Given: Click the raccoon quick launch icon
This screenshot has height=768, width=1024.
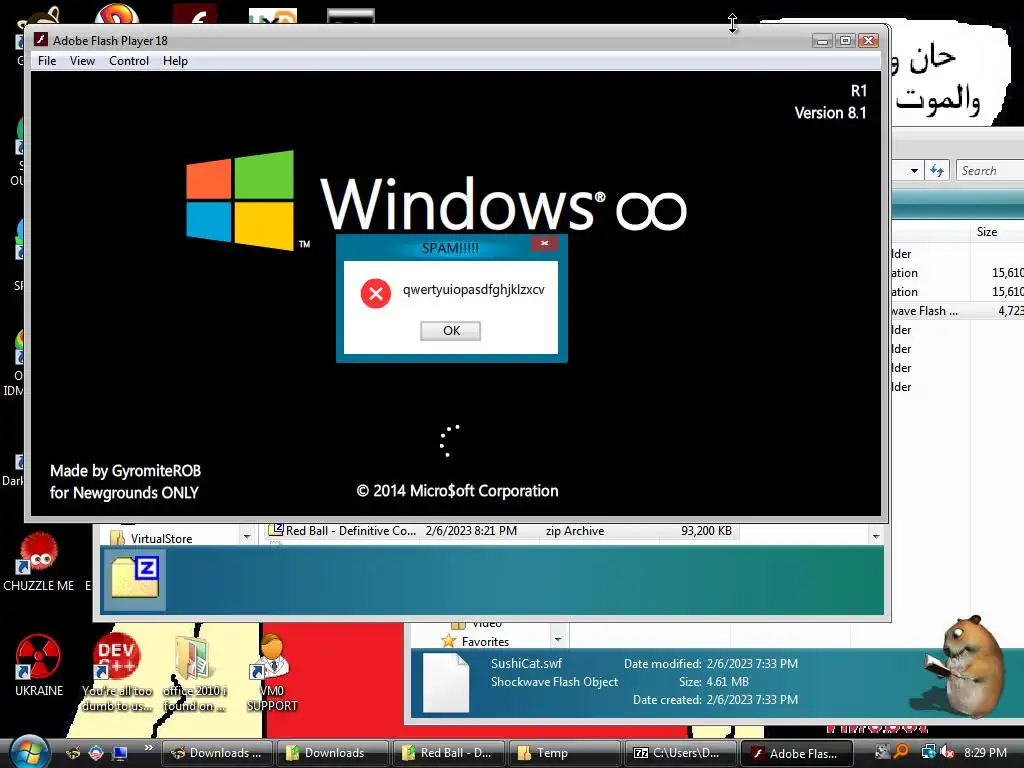Looking at the screenshot, I should (72, 753).
